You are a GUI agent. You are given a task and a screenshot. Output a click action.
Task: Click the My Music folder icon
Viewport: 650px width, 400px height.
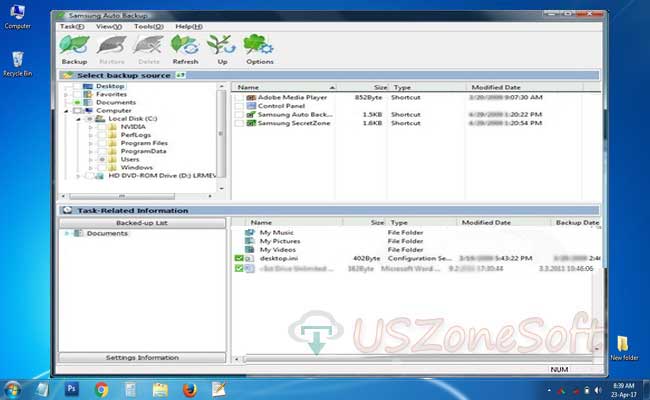tap(250, 233)
